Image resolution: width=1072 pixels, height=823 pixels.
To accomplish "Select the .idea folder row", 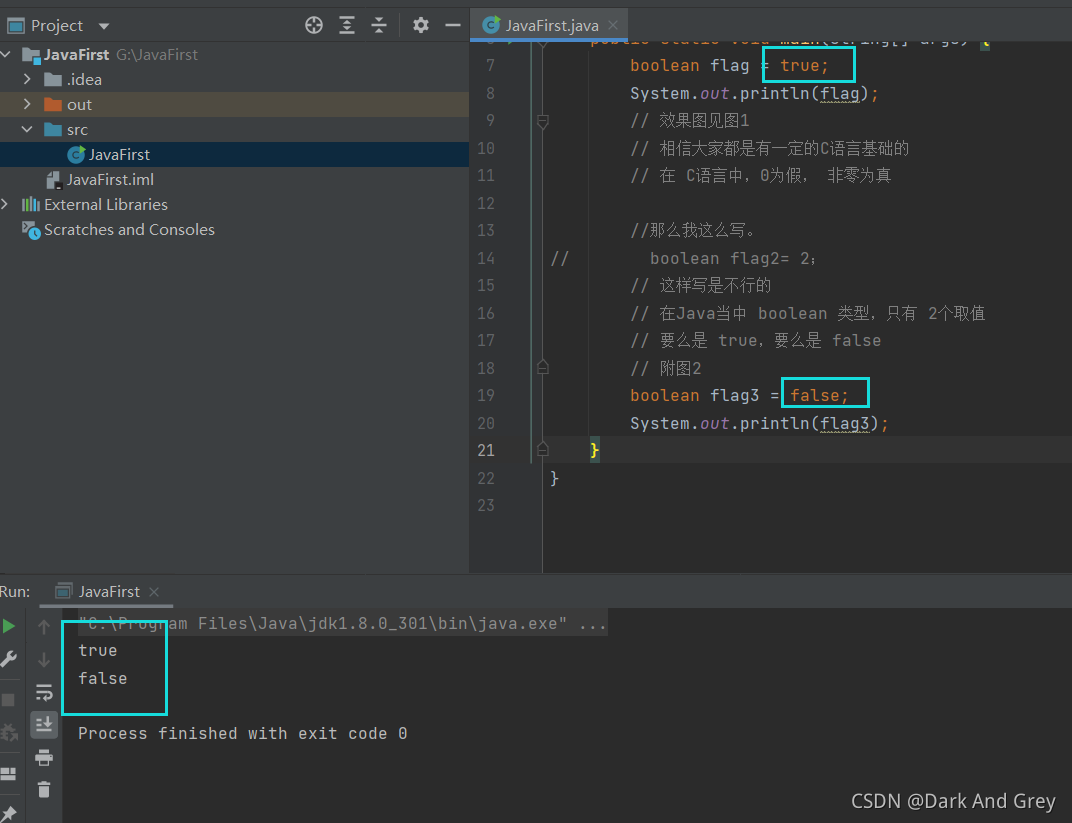I will [234, 79].
